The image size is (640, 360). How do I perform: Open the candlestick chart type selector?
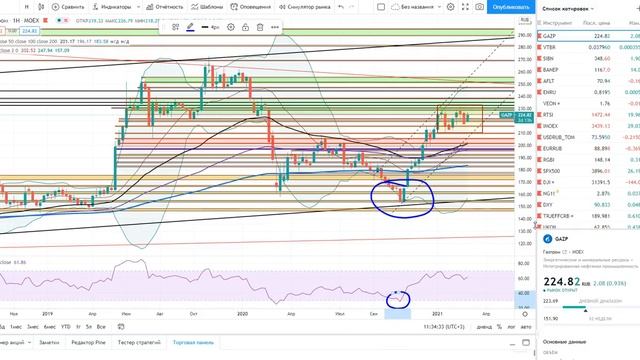(41, 7)
